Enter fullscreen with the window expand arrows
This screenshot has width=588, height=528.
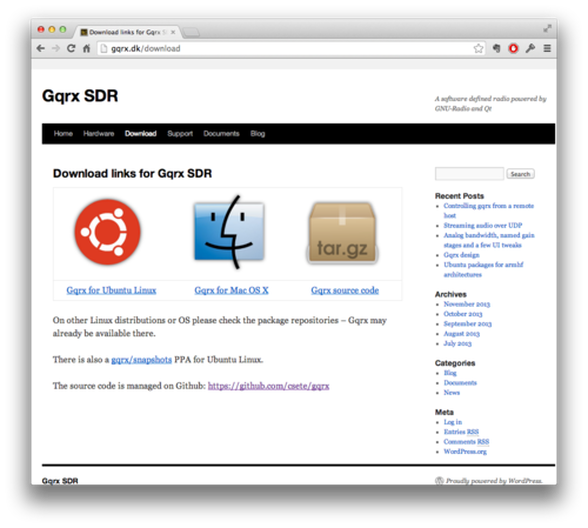point(547,28)
